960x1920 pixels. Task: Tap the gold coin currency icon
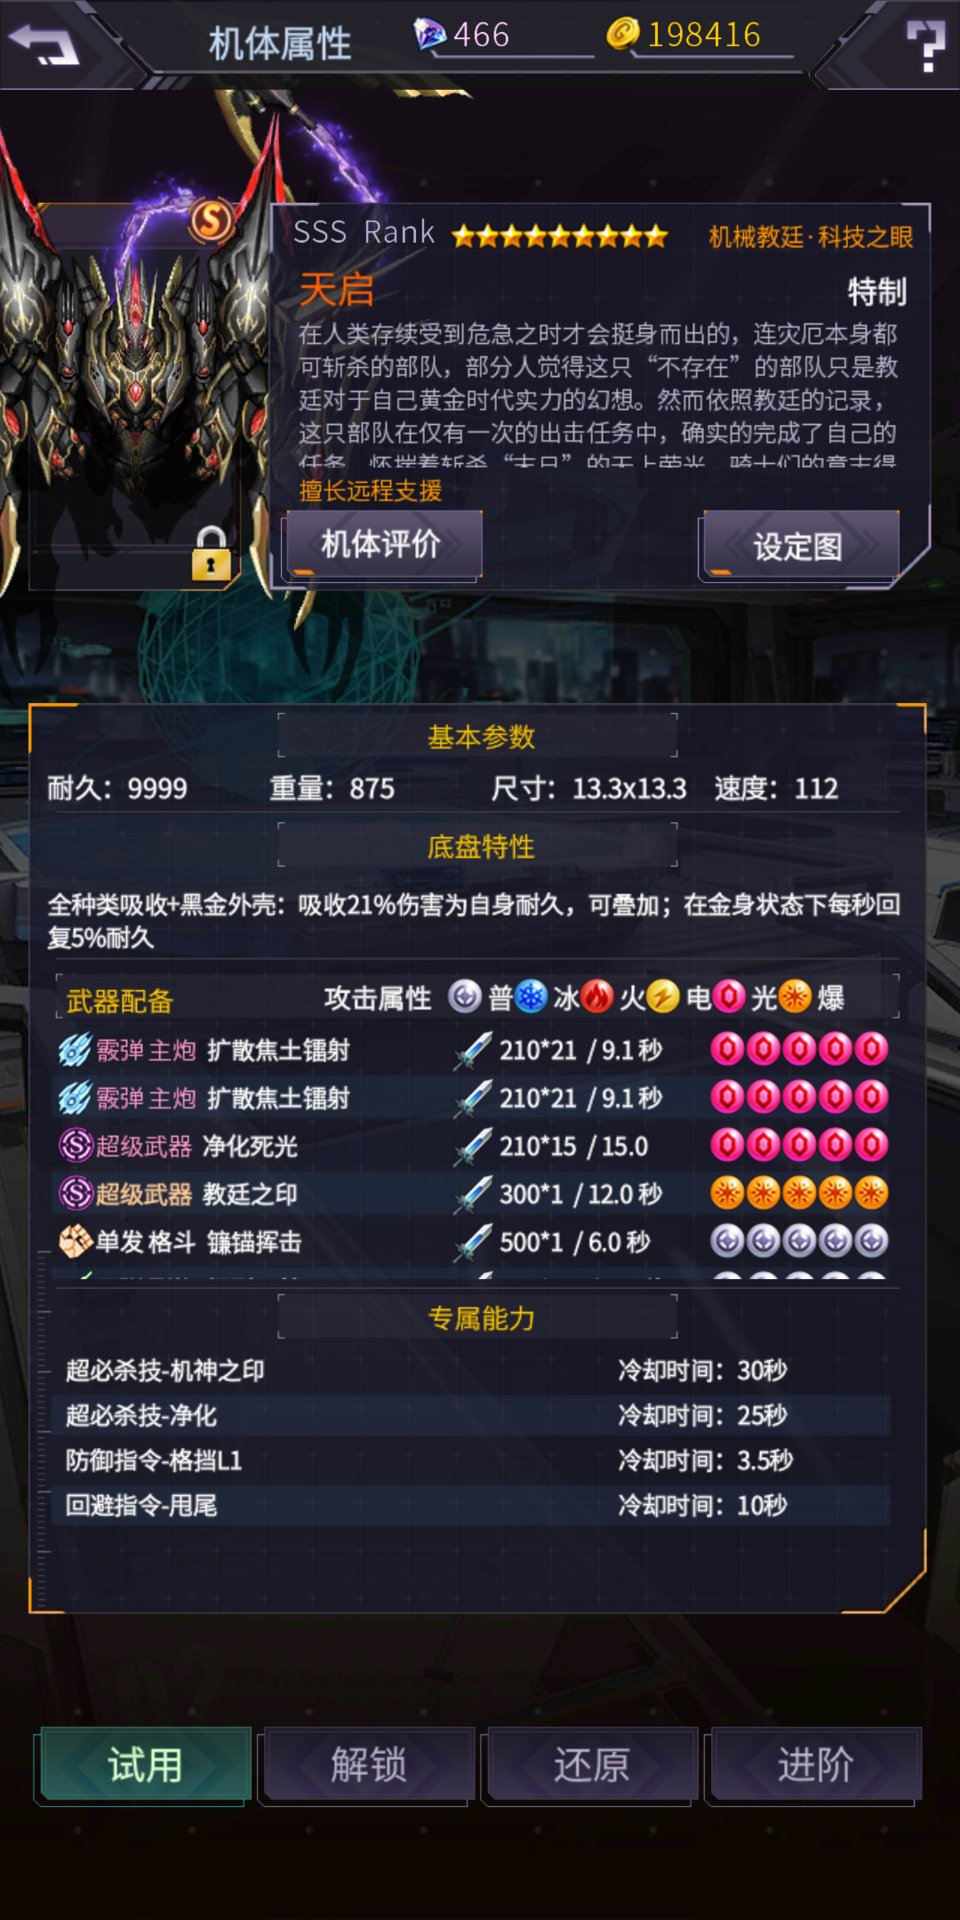622,33
